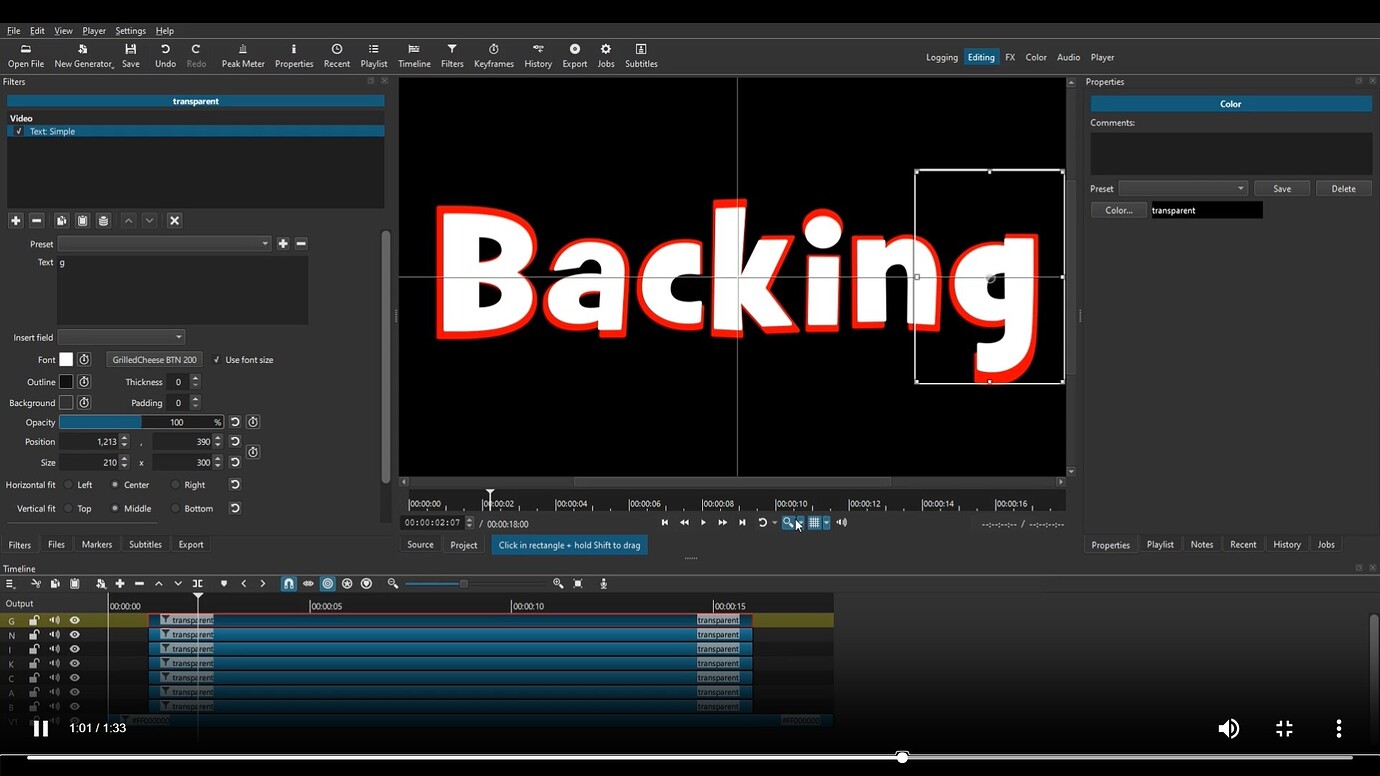Viewport: 1380px width, 776px height.
Task: Click the Save preset button in Properties
Action: (x=1281, y=188)
